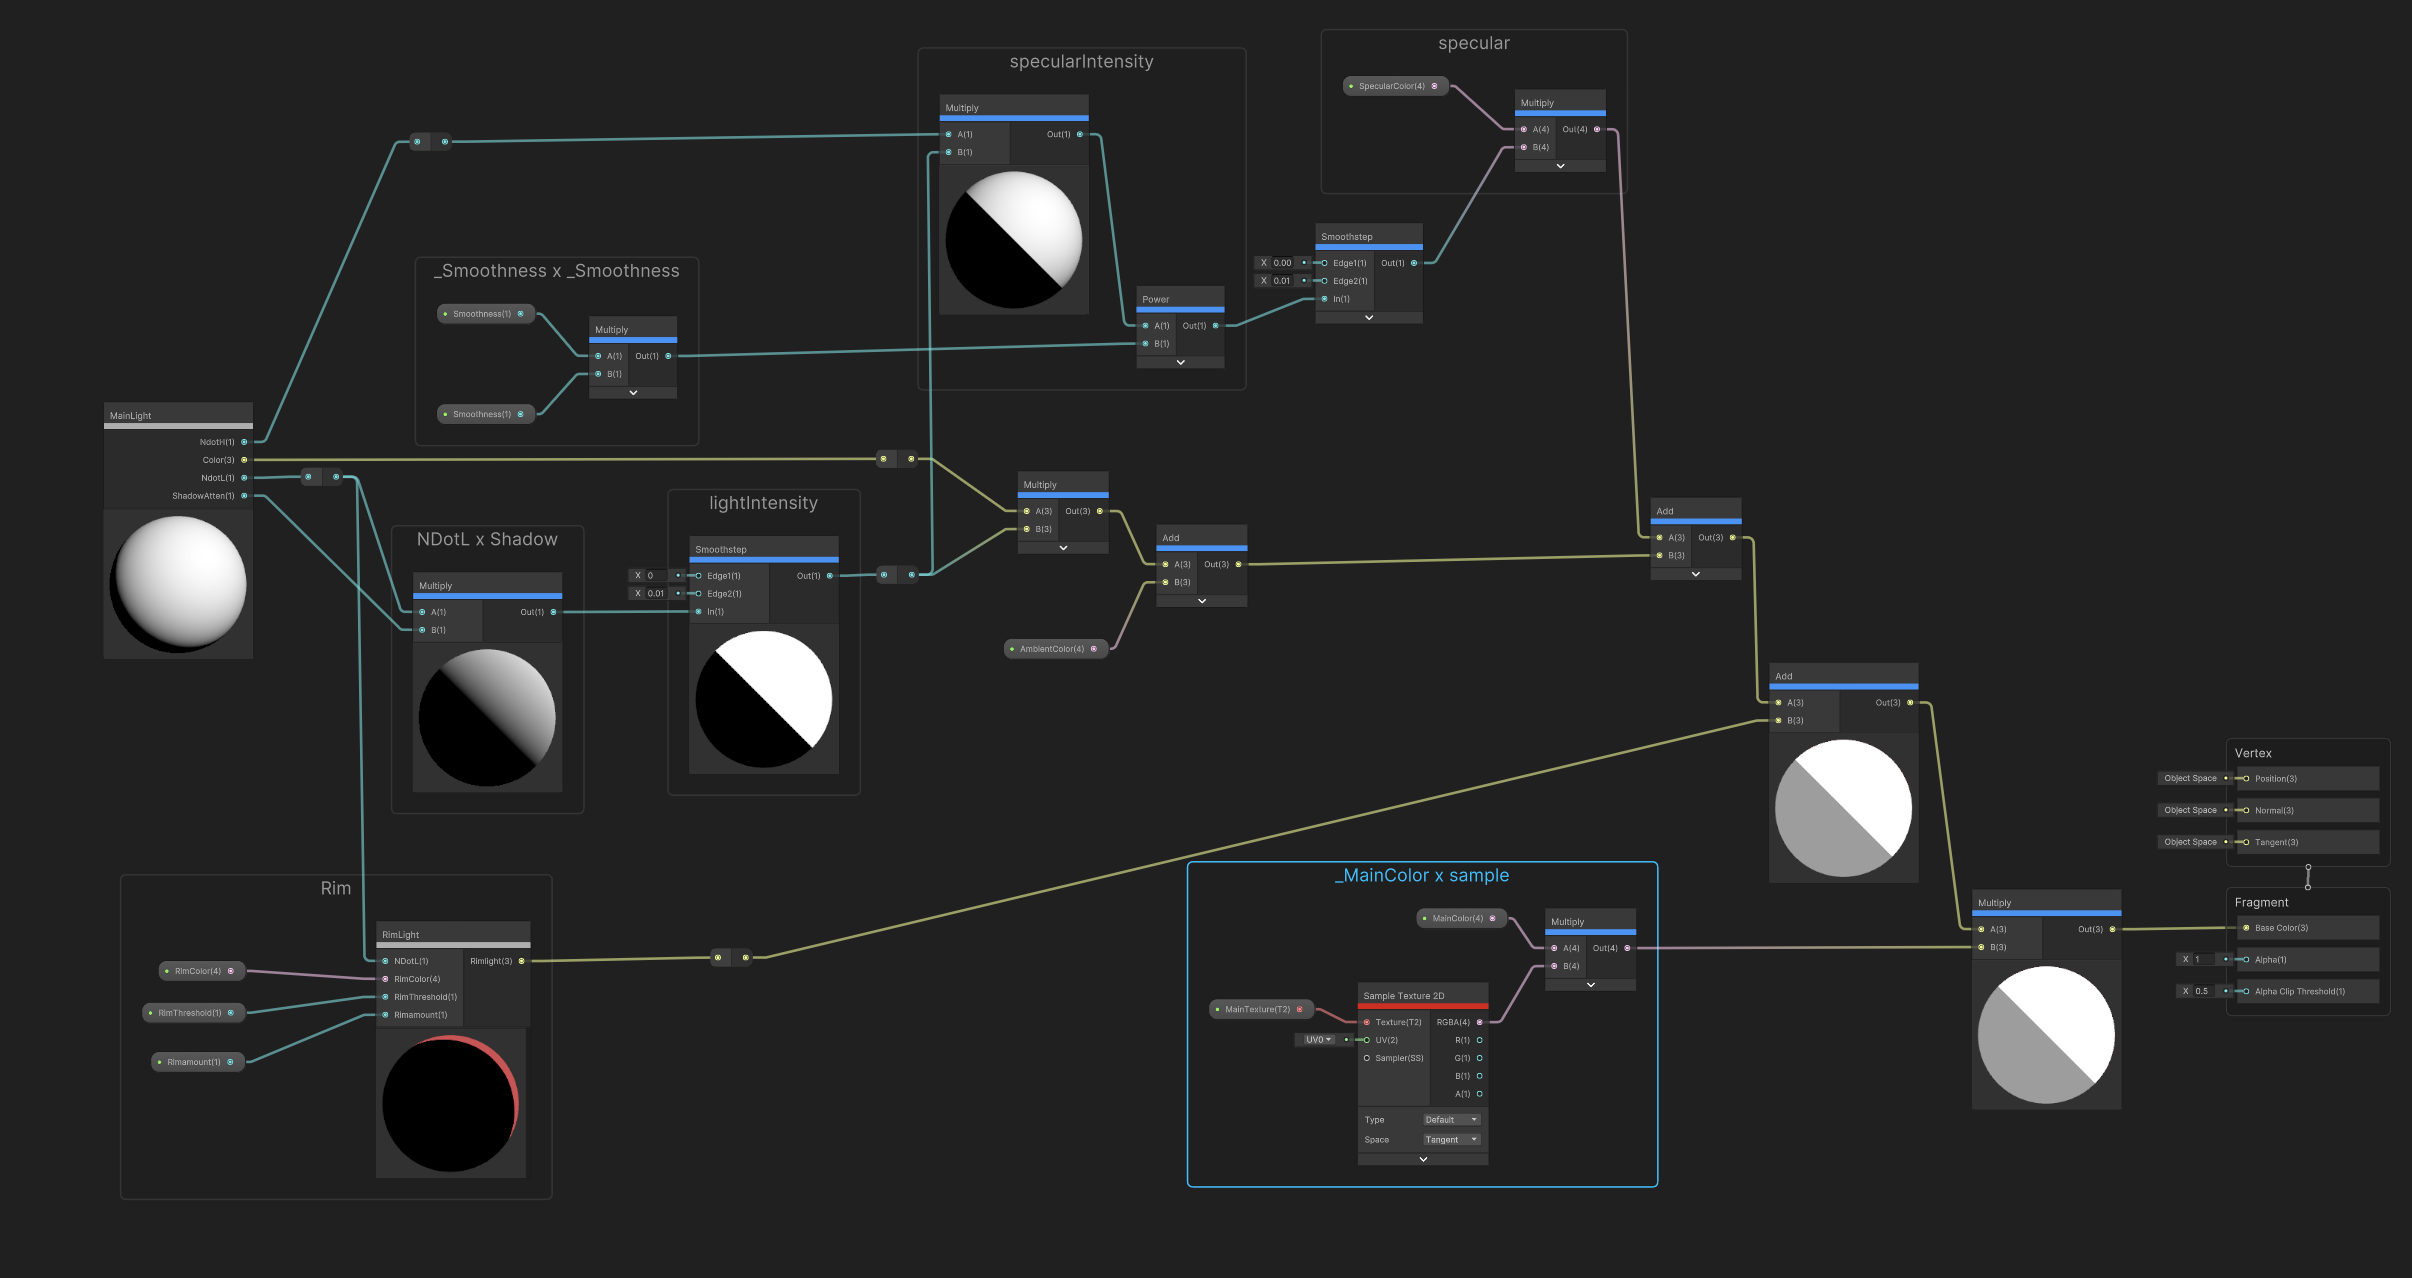The image size is (2412, 1278).
Task: Select the Rim group title
Action: [x=336, y=888]
